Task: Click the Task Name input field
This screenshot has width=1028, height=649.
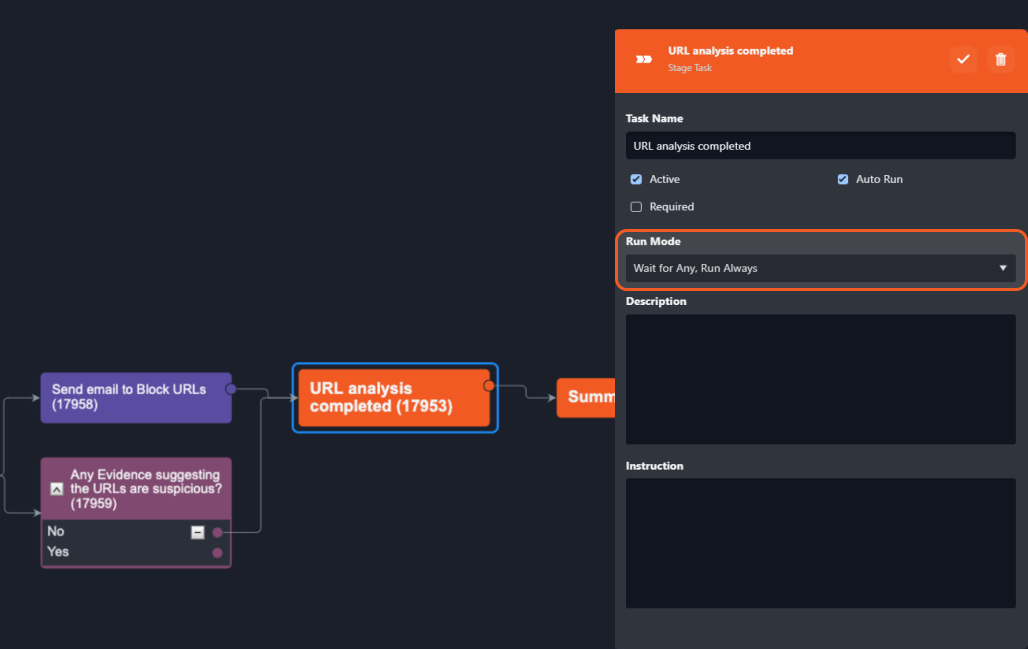Action: tap(820, 146)
